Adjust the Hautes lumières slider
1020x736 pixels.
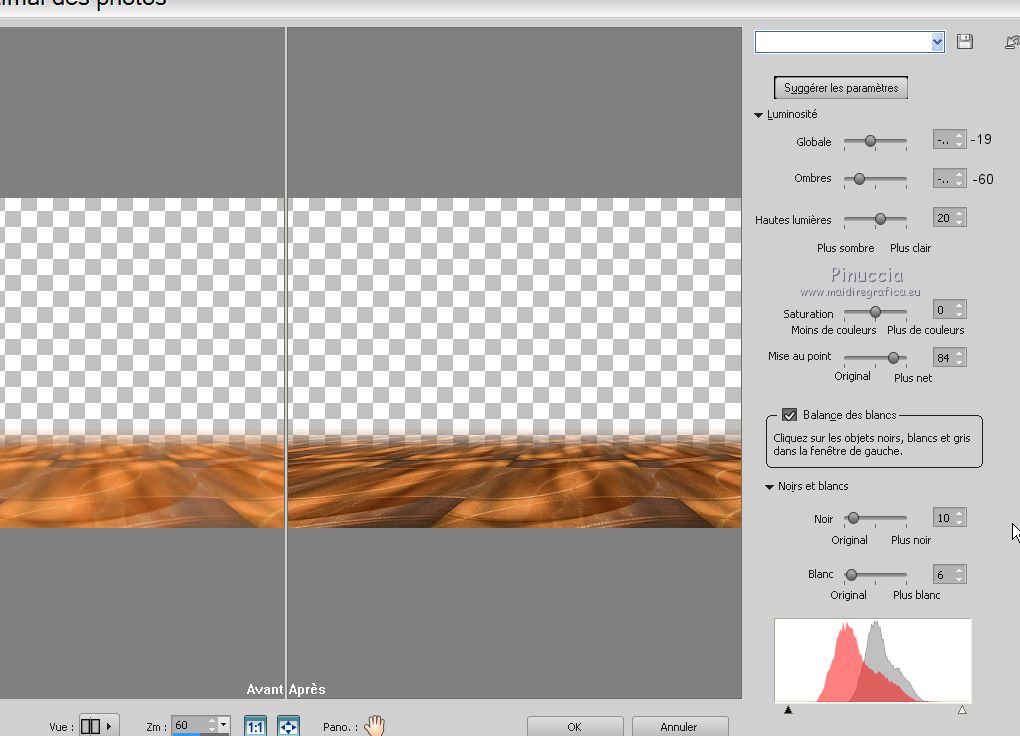[880, 219]
